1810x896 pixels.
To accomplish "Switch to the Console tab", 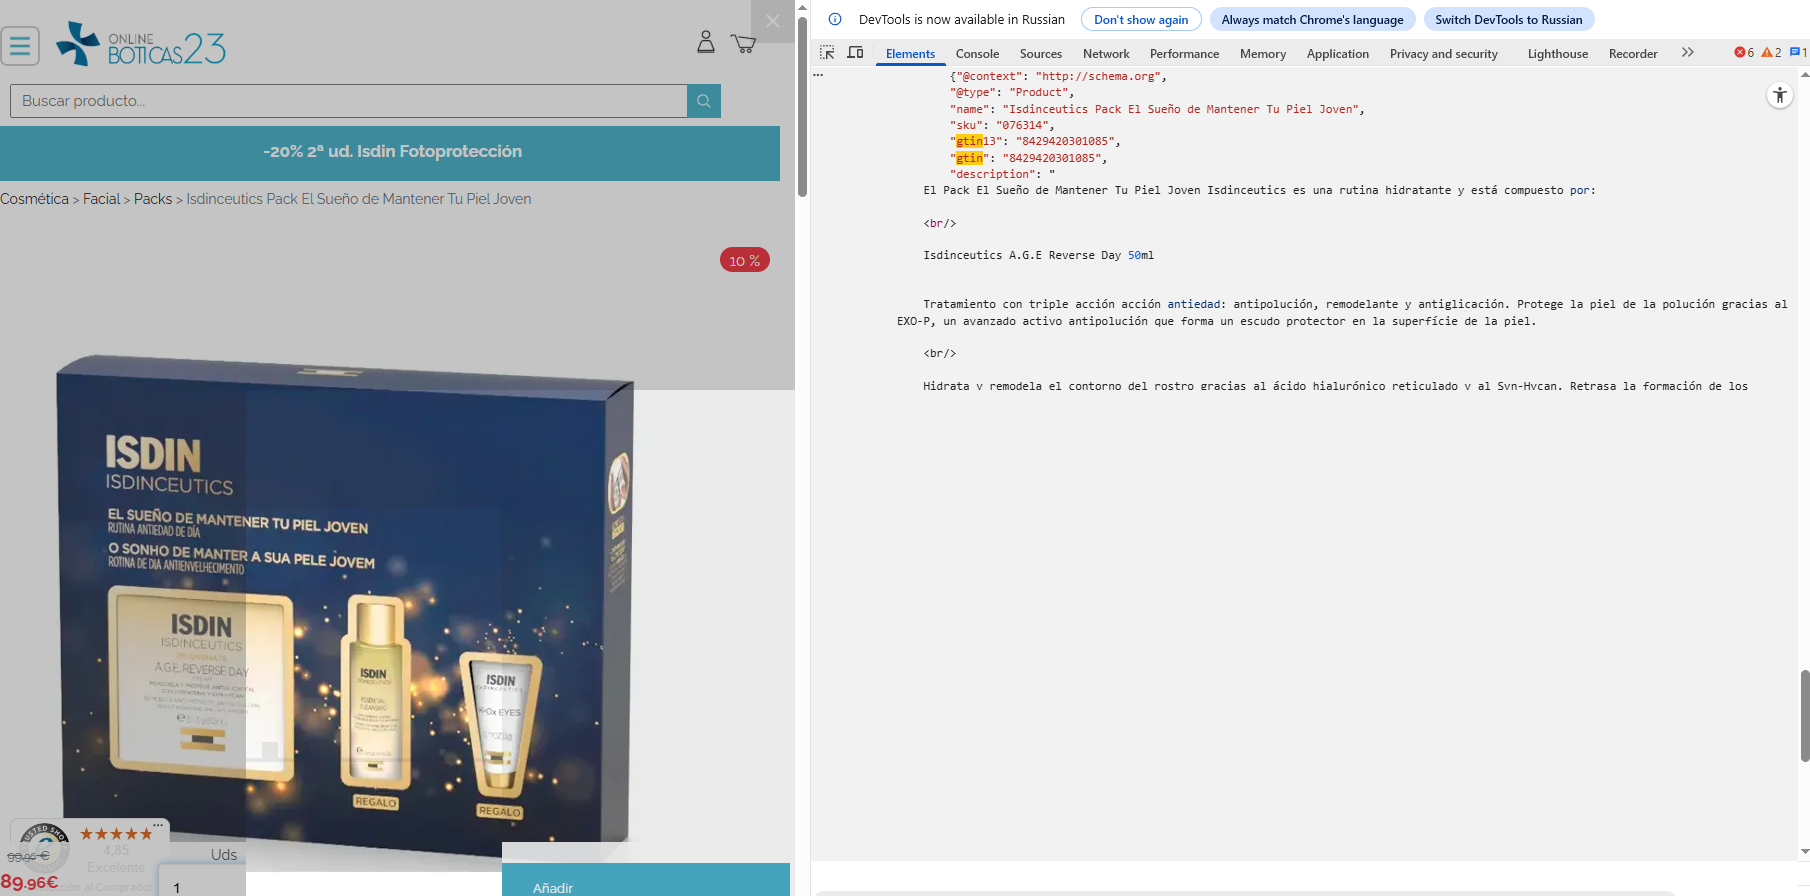I will pyautogui.click(x=977, y=54).
